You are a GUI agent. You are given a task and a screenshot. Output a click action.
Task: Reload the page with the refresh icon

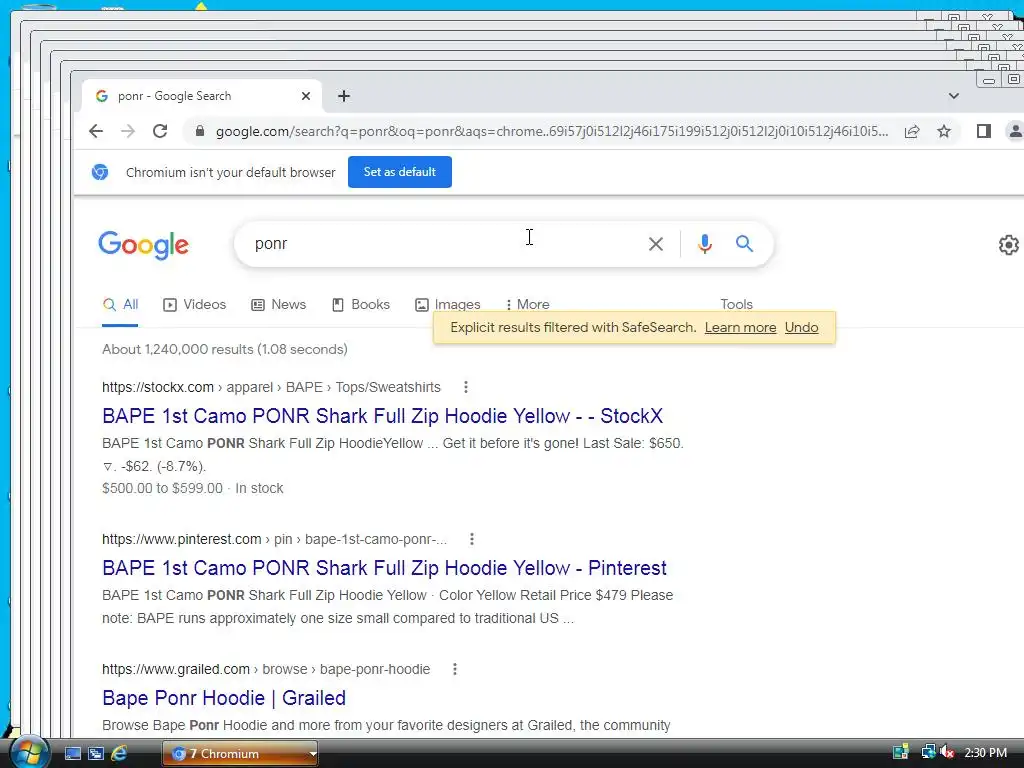pyautogui.click(x=160, y=131)
